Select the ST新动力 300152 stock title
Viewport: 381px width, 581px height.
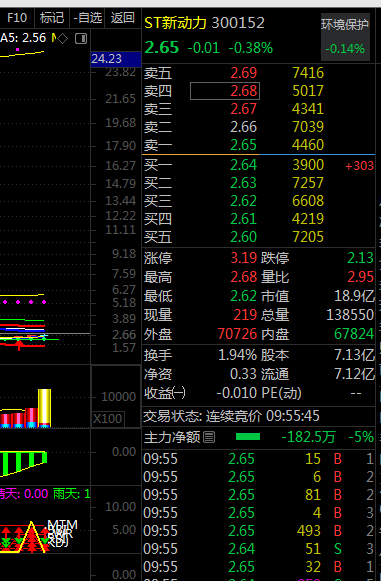click(x=205, y=23)
